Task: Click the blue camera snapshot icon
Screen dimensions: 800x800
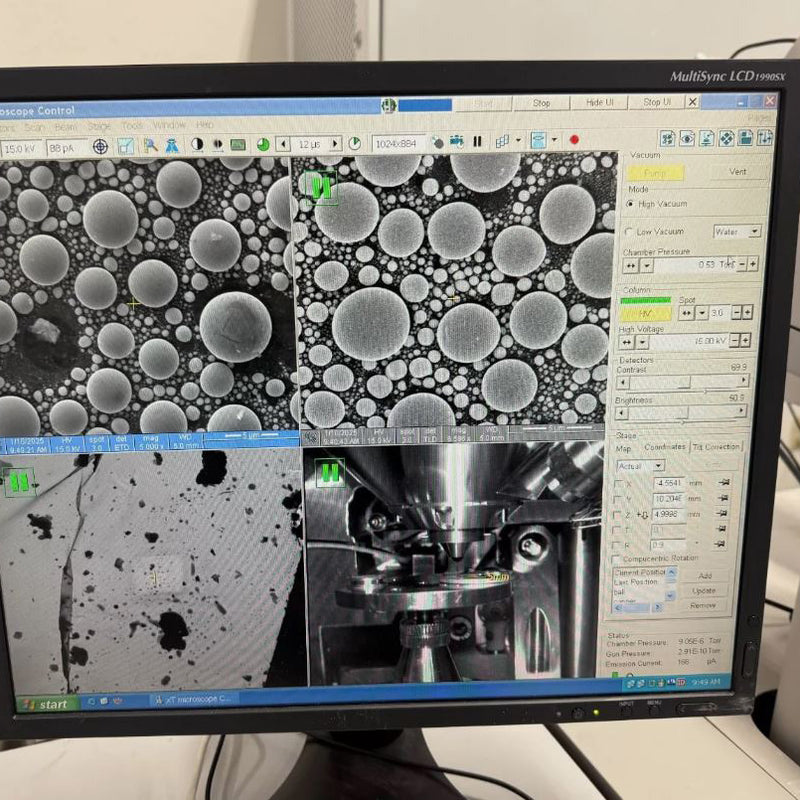Action: pos(457,141)
